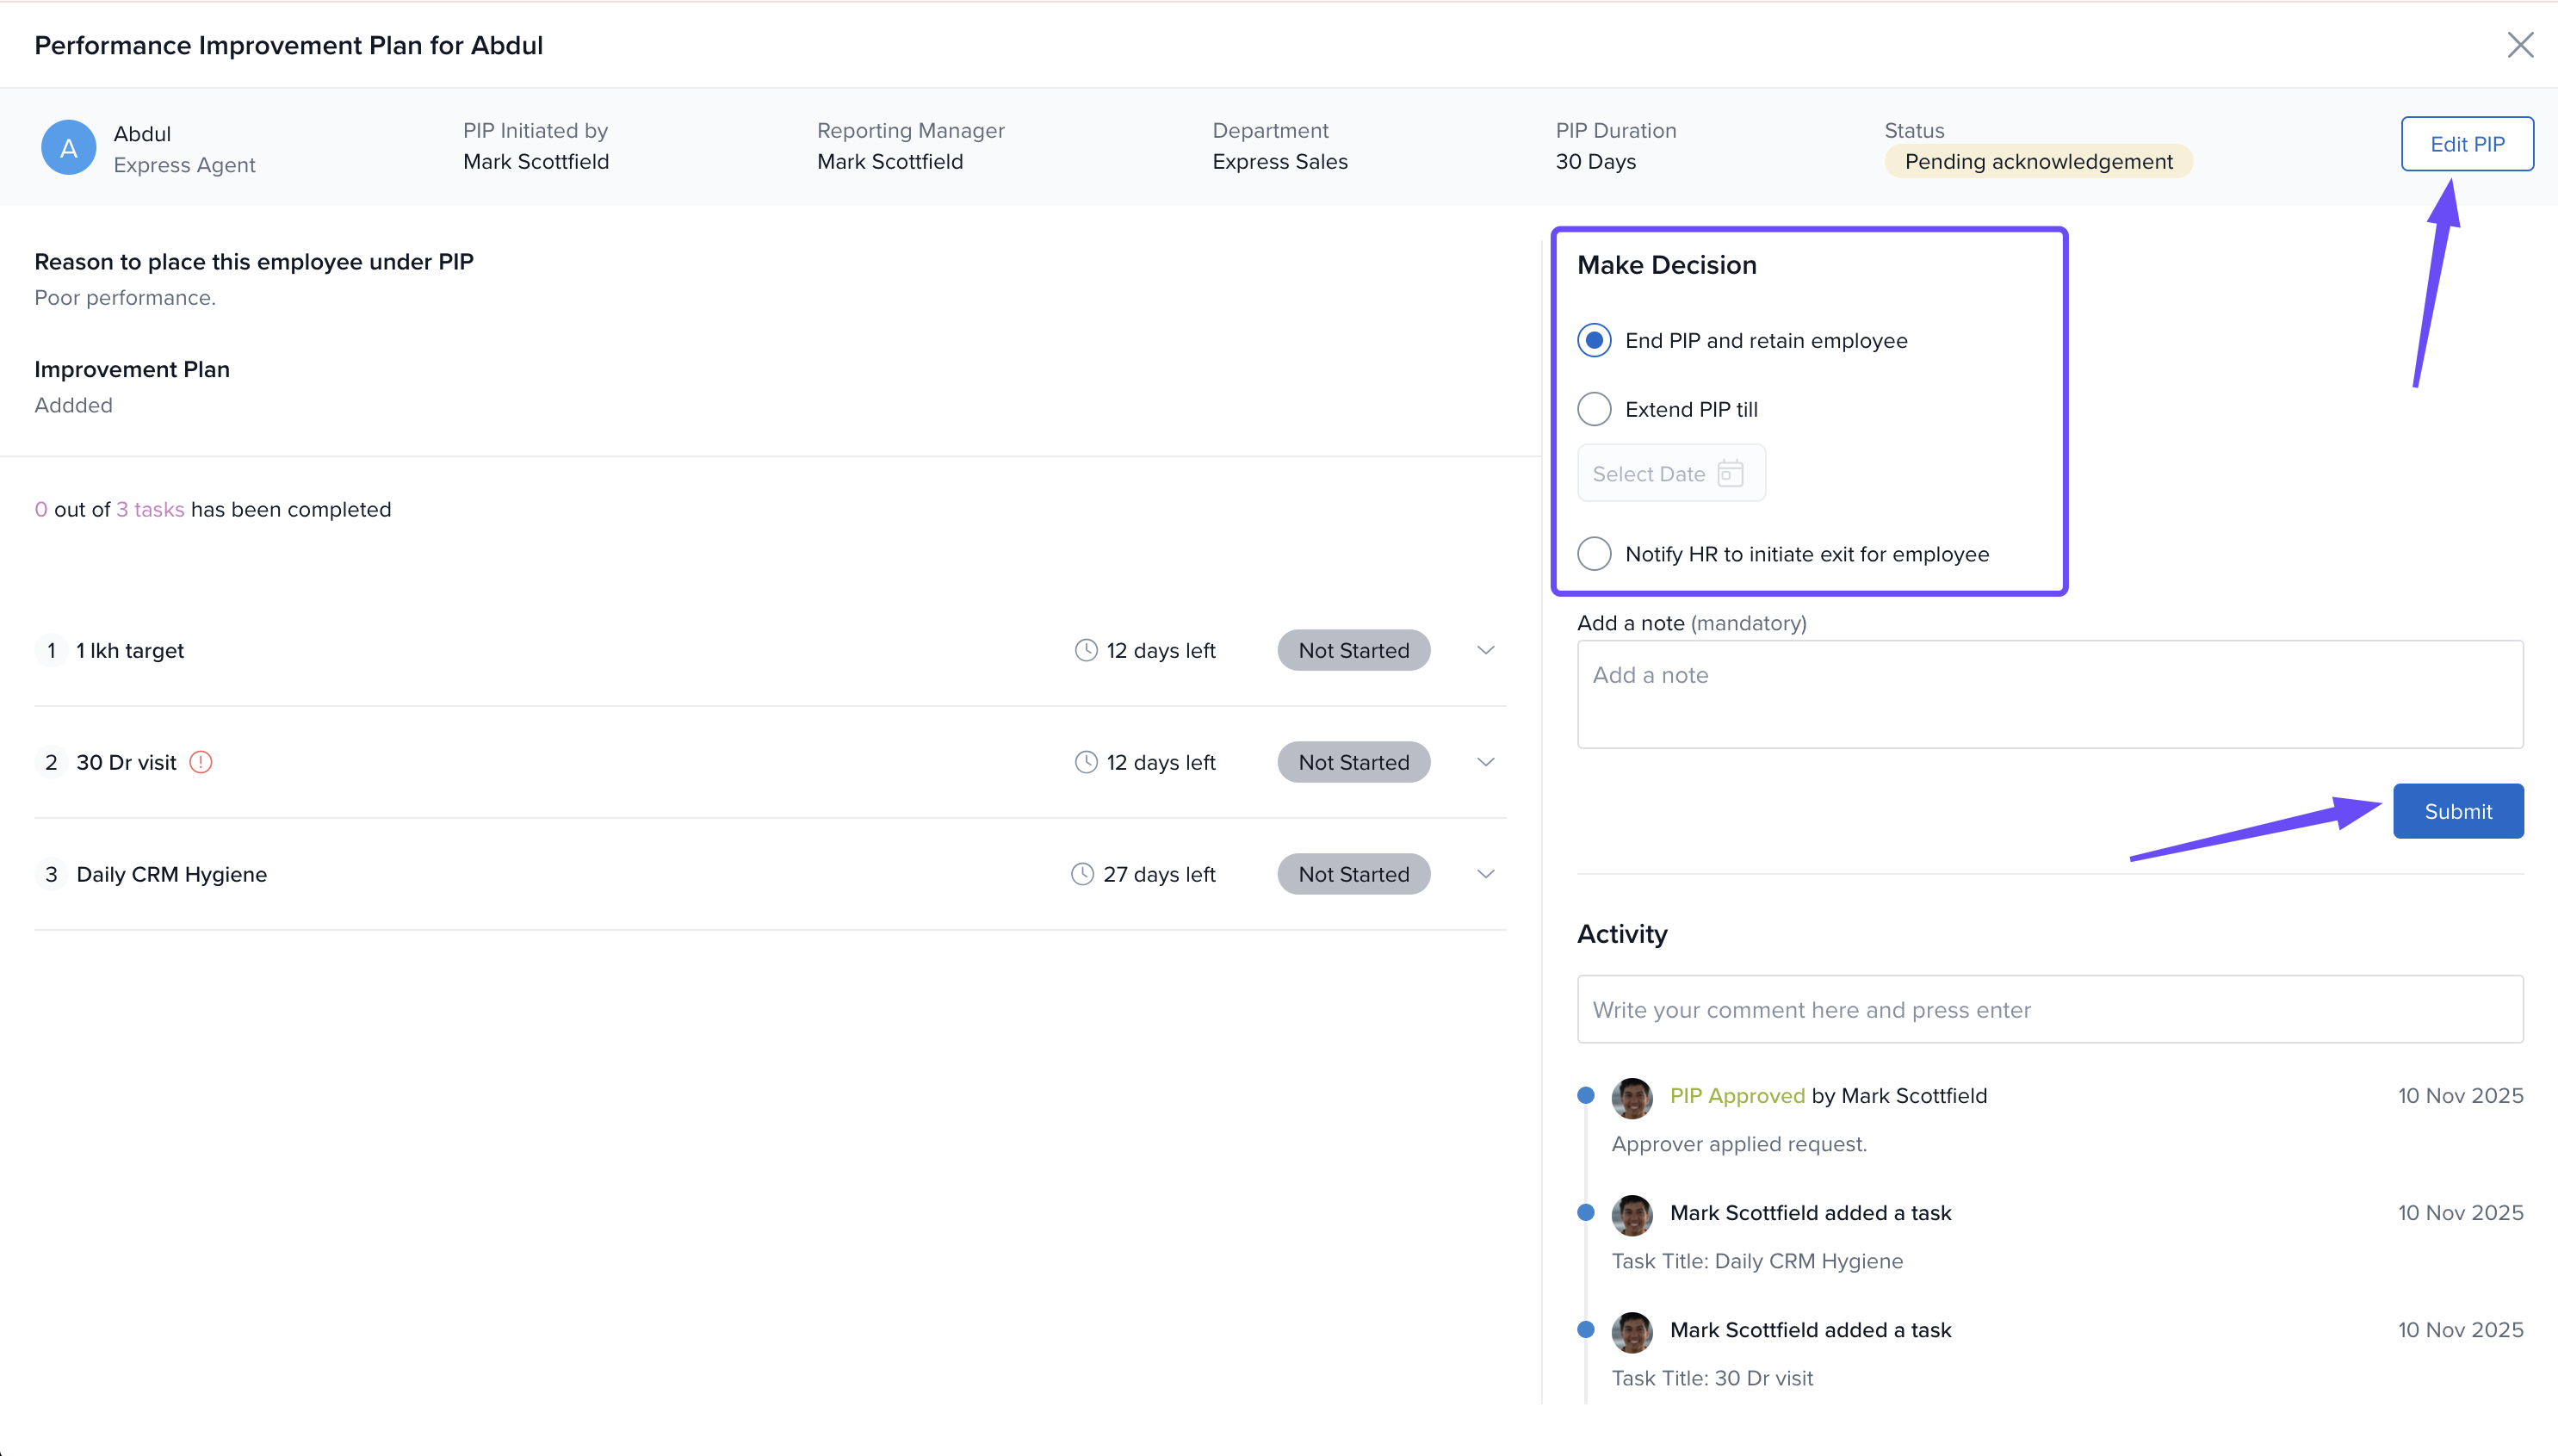Close the Performance Improvement Plan dialog
Viewport: 2558px width, 1456px height.
[x=2520, y=45]
